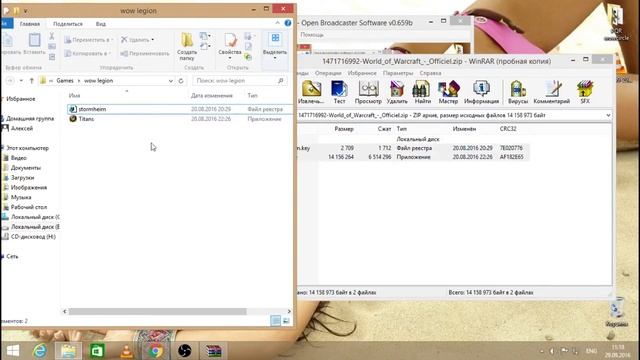This screenshot has width=640, height=360.
Task: Open Chrome from the taskbar
Action: 155,351
